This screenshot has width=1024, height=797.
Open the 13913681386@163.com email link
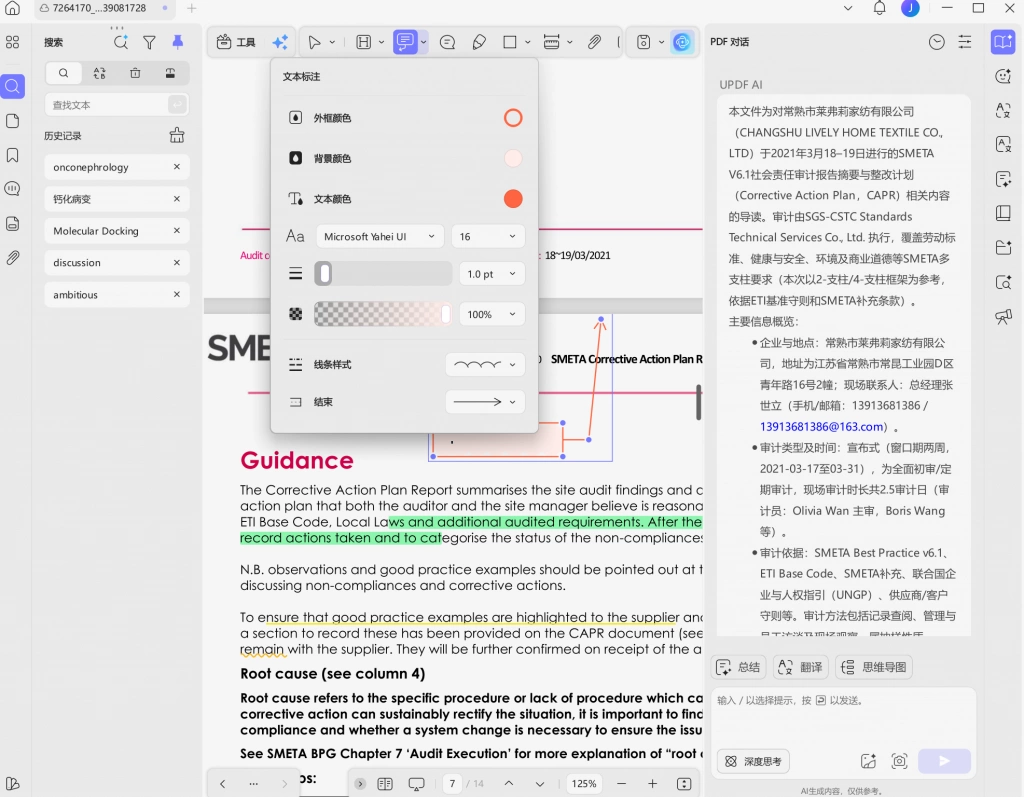click(821, 427)
